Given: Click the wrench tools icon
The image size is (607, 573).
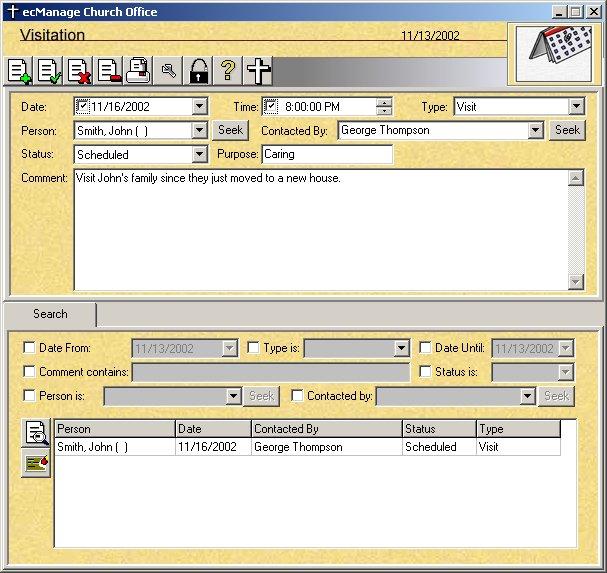Looking at the screenshot, I should (168, 71).
